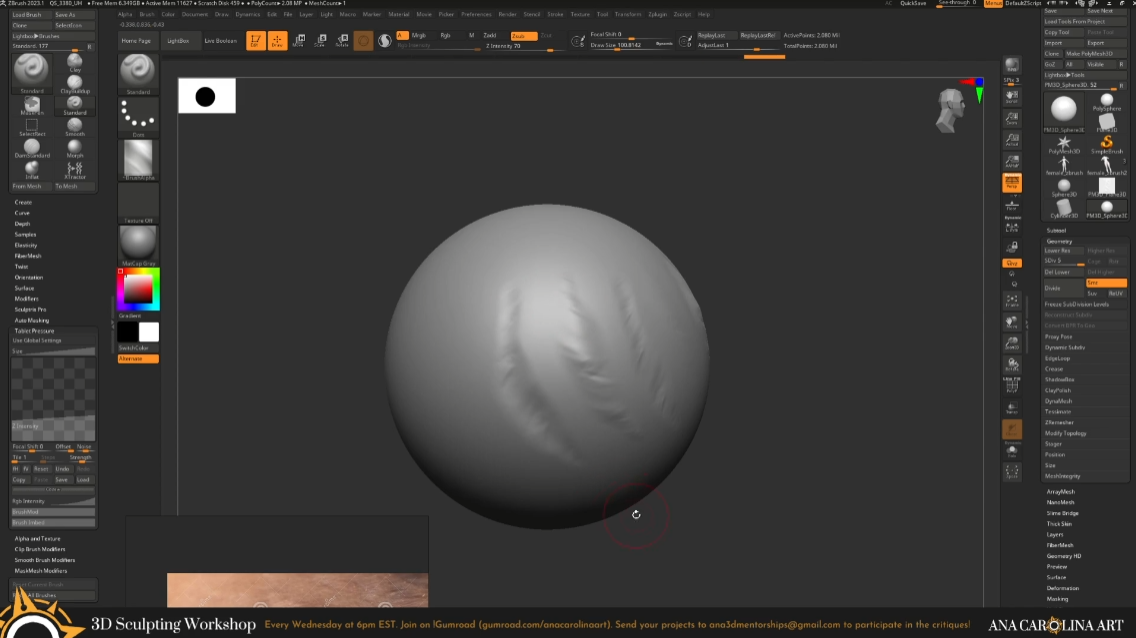This screenshot has width=1136, height=638.
Task: Choose the Morph brush icon
Action: tap(75, 148)
